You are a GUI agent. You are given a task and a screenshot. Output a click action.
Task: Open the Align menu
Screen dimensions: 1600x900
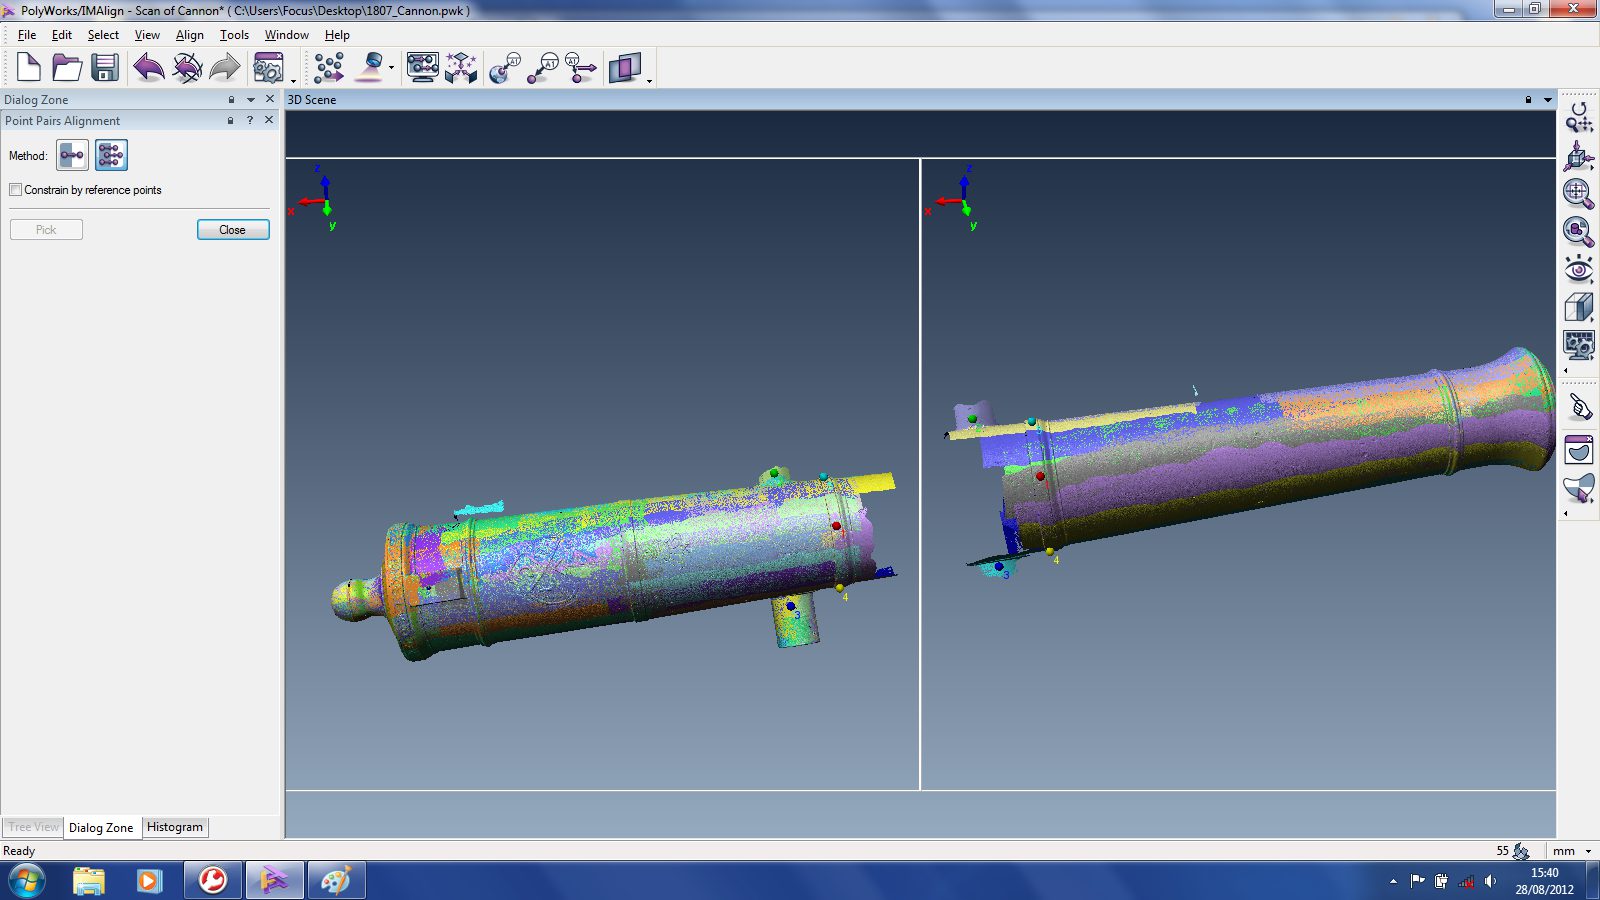[189, 35]
